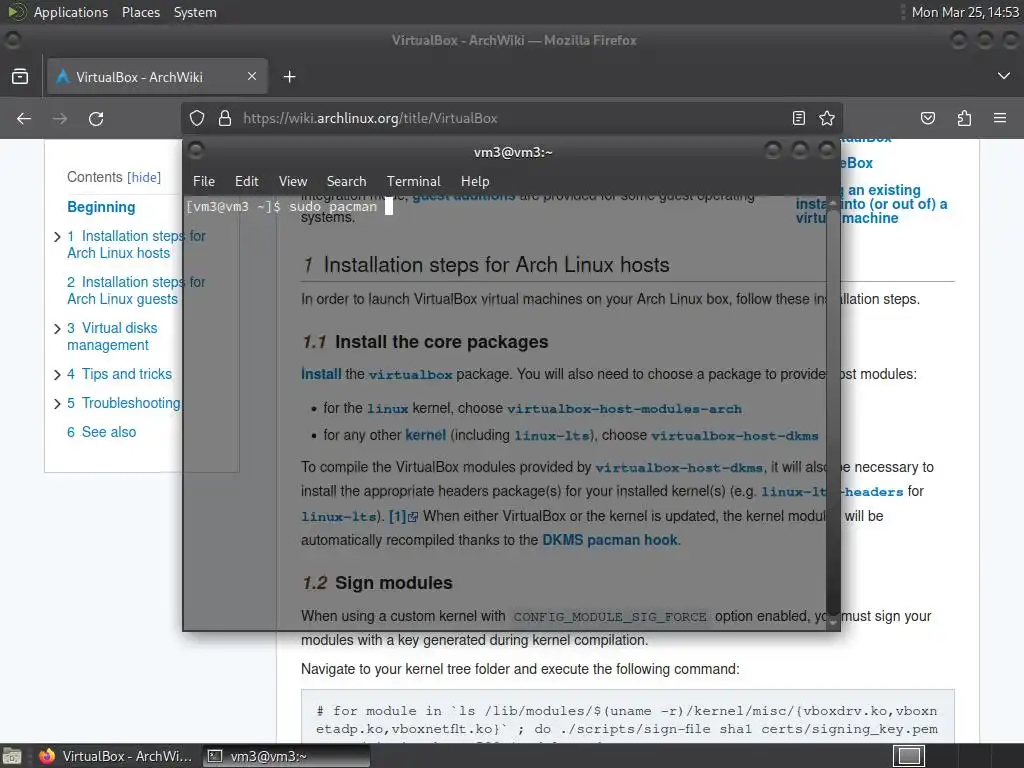This screenshot has width=1024, height=768.
Task: Go to Troubleshooting section
Action: pos(123,403)
